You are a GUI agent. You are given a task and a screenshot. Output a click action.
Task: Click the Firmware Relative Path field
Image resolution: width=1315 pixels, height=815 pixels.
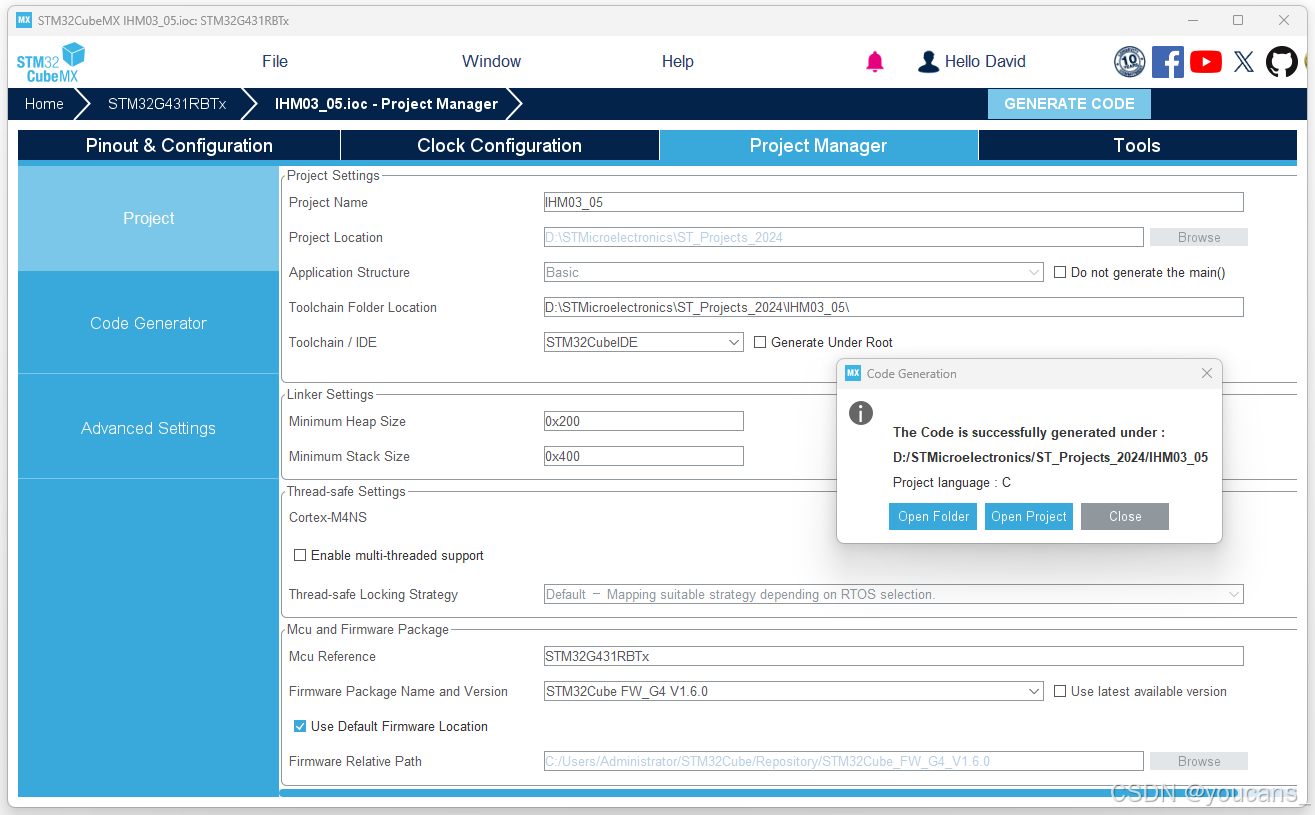844,761
